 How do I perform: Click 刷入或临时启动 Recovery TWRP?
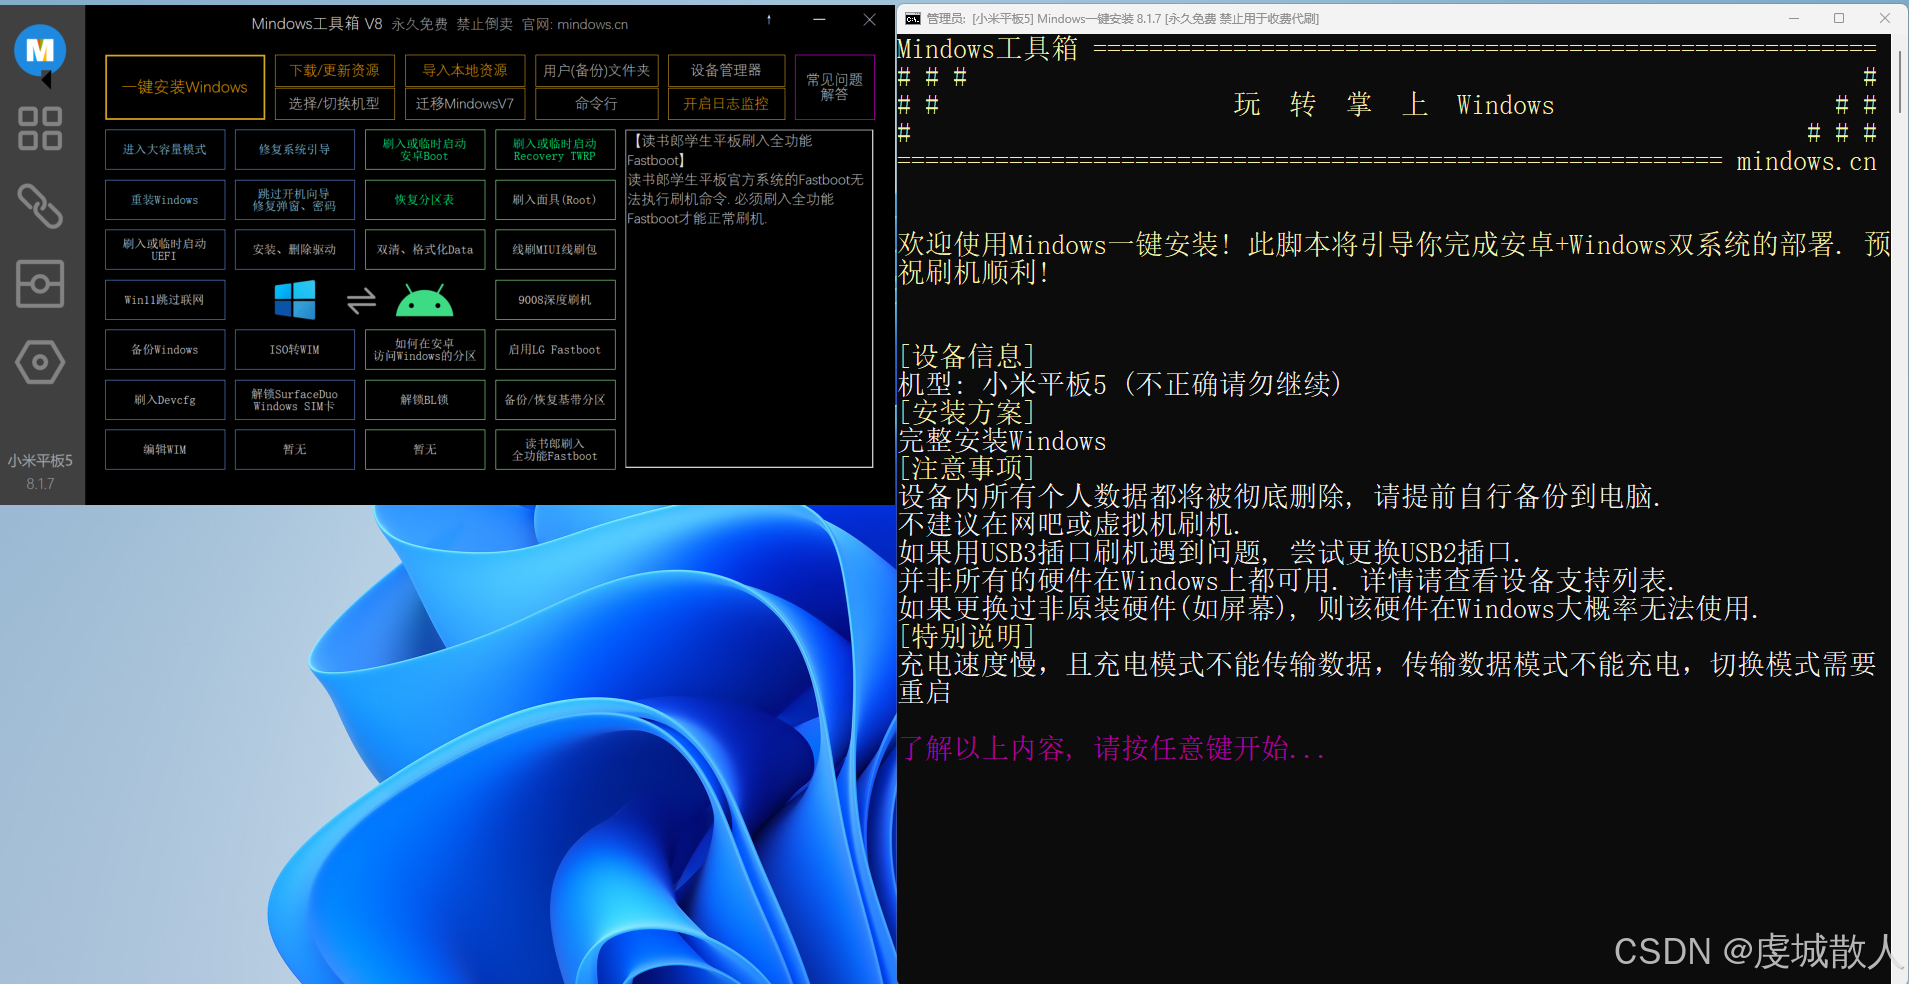555,150
